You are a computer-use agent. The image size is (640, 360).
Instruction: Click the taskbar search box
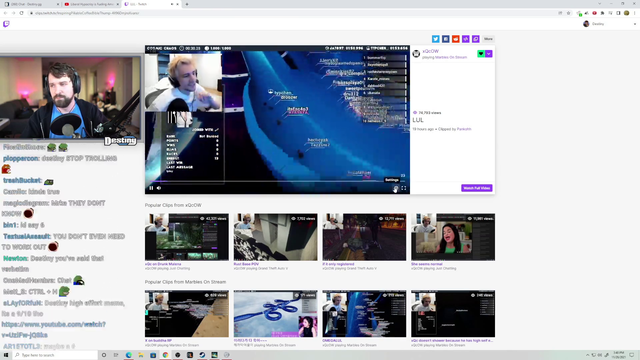(x=56, y=355)
